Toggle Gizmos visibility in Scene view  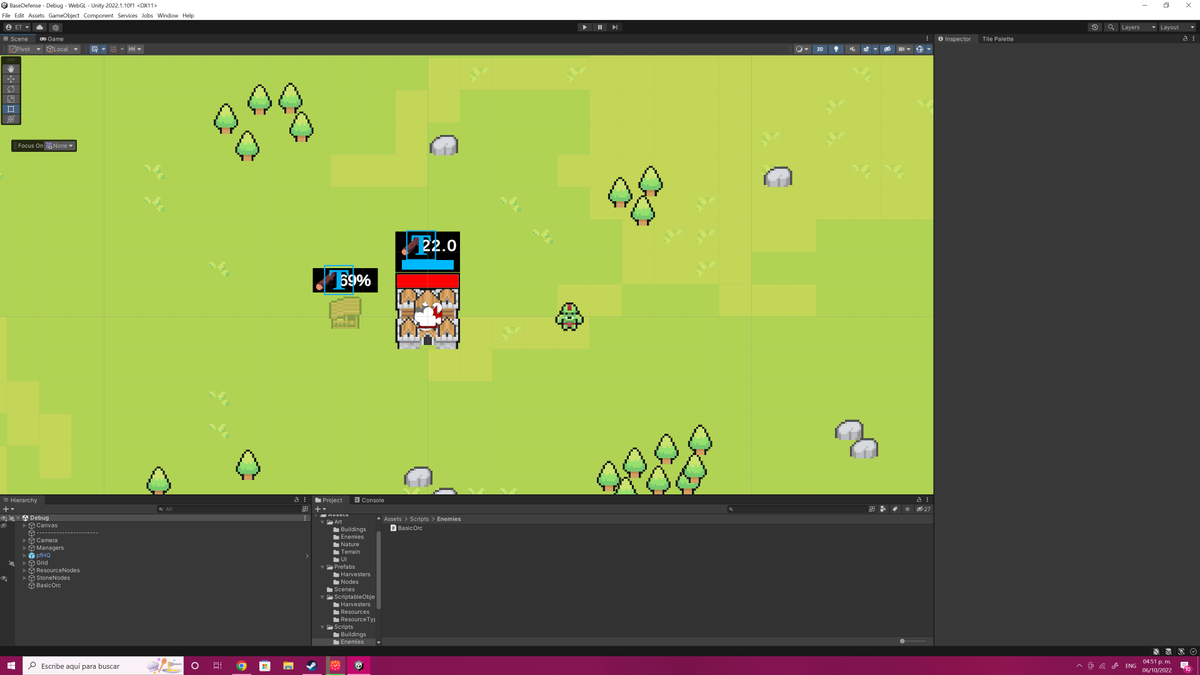(918, 49)
